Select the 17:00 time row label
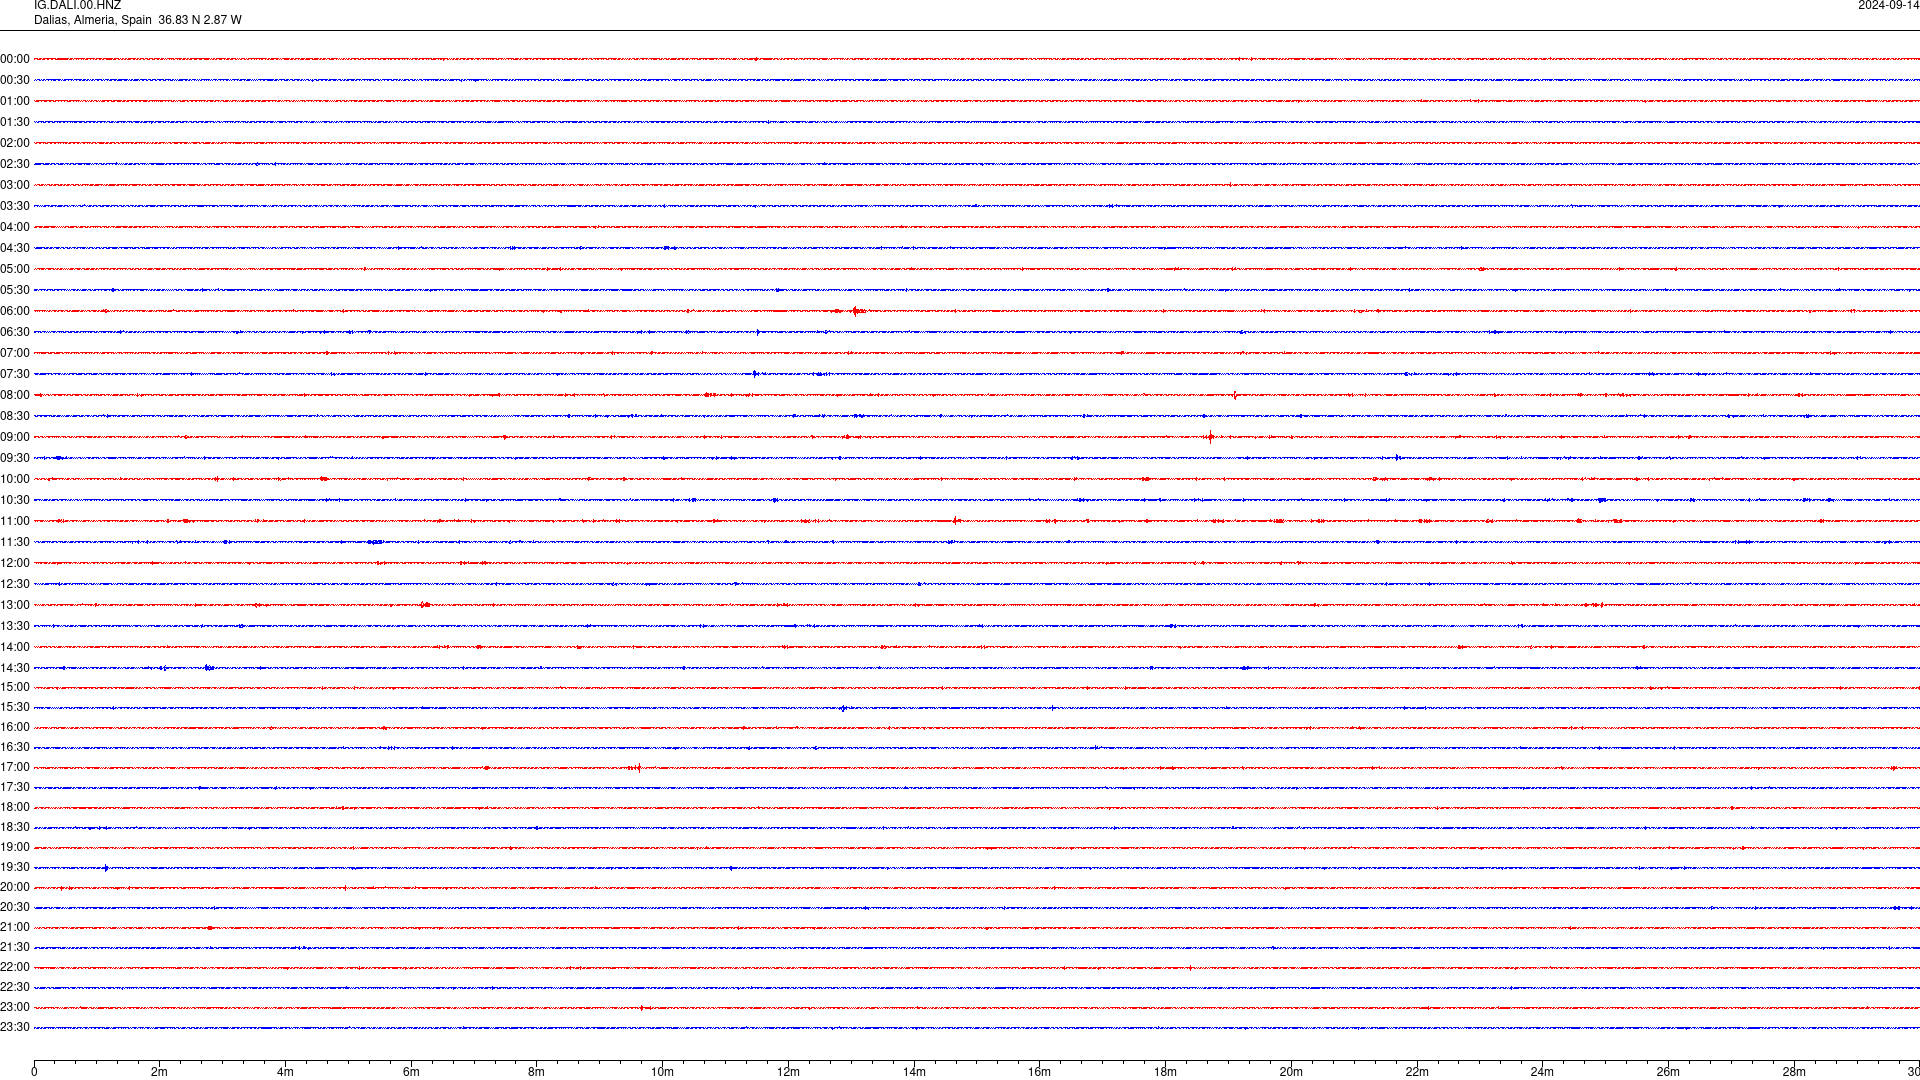This screenshot has height=1080, width=1920. pyautogui.click(x=15, y=767)
